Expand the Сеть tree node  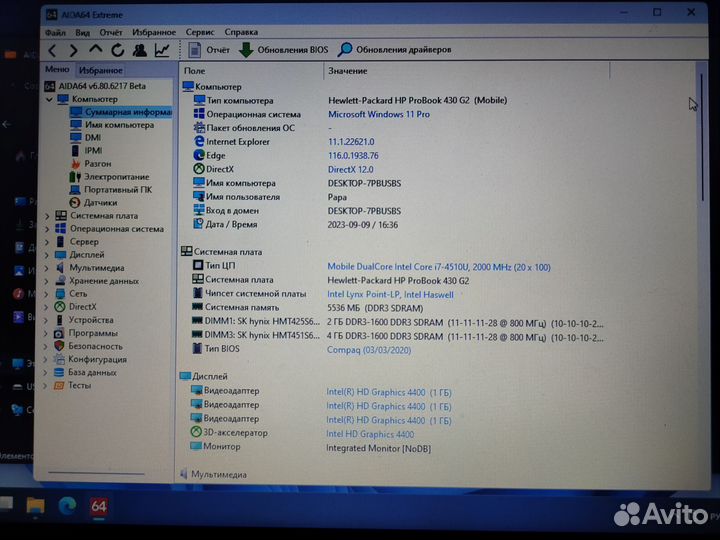click(46, 294)
